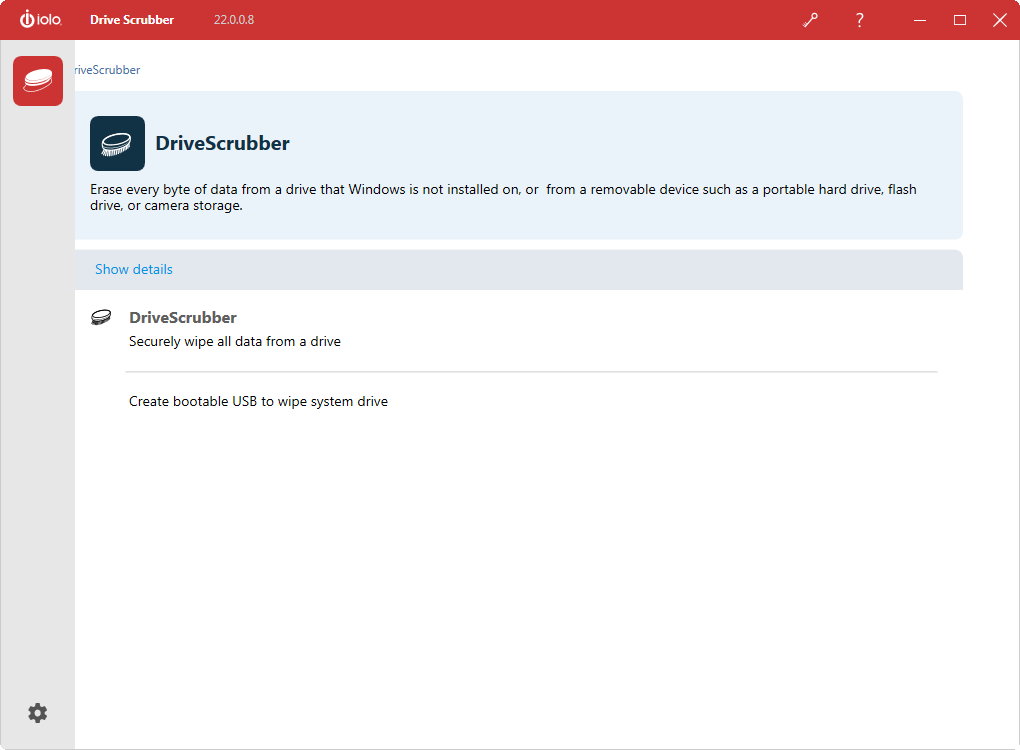The image size is (1020, 750).
Task: Click the Drive Scrubber app title text
Action: click(132, 20)
